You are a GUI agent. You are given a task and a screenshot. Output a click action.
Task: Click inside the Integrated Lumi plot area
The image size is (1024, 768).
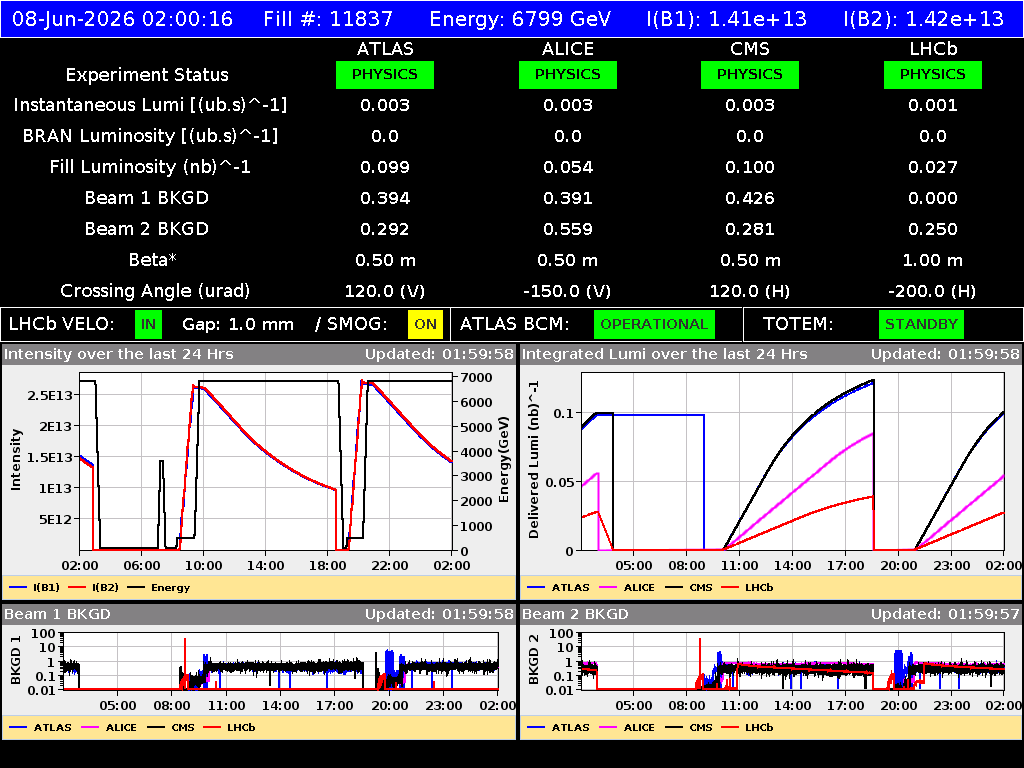[793, 461]
